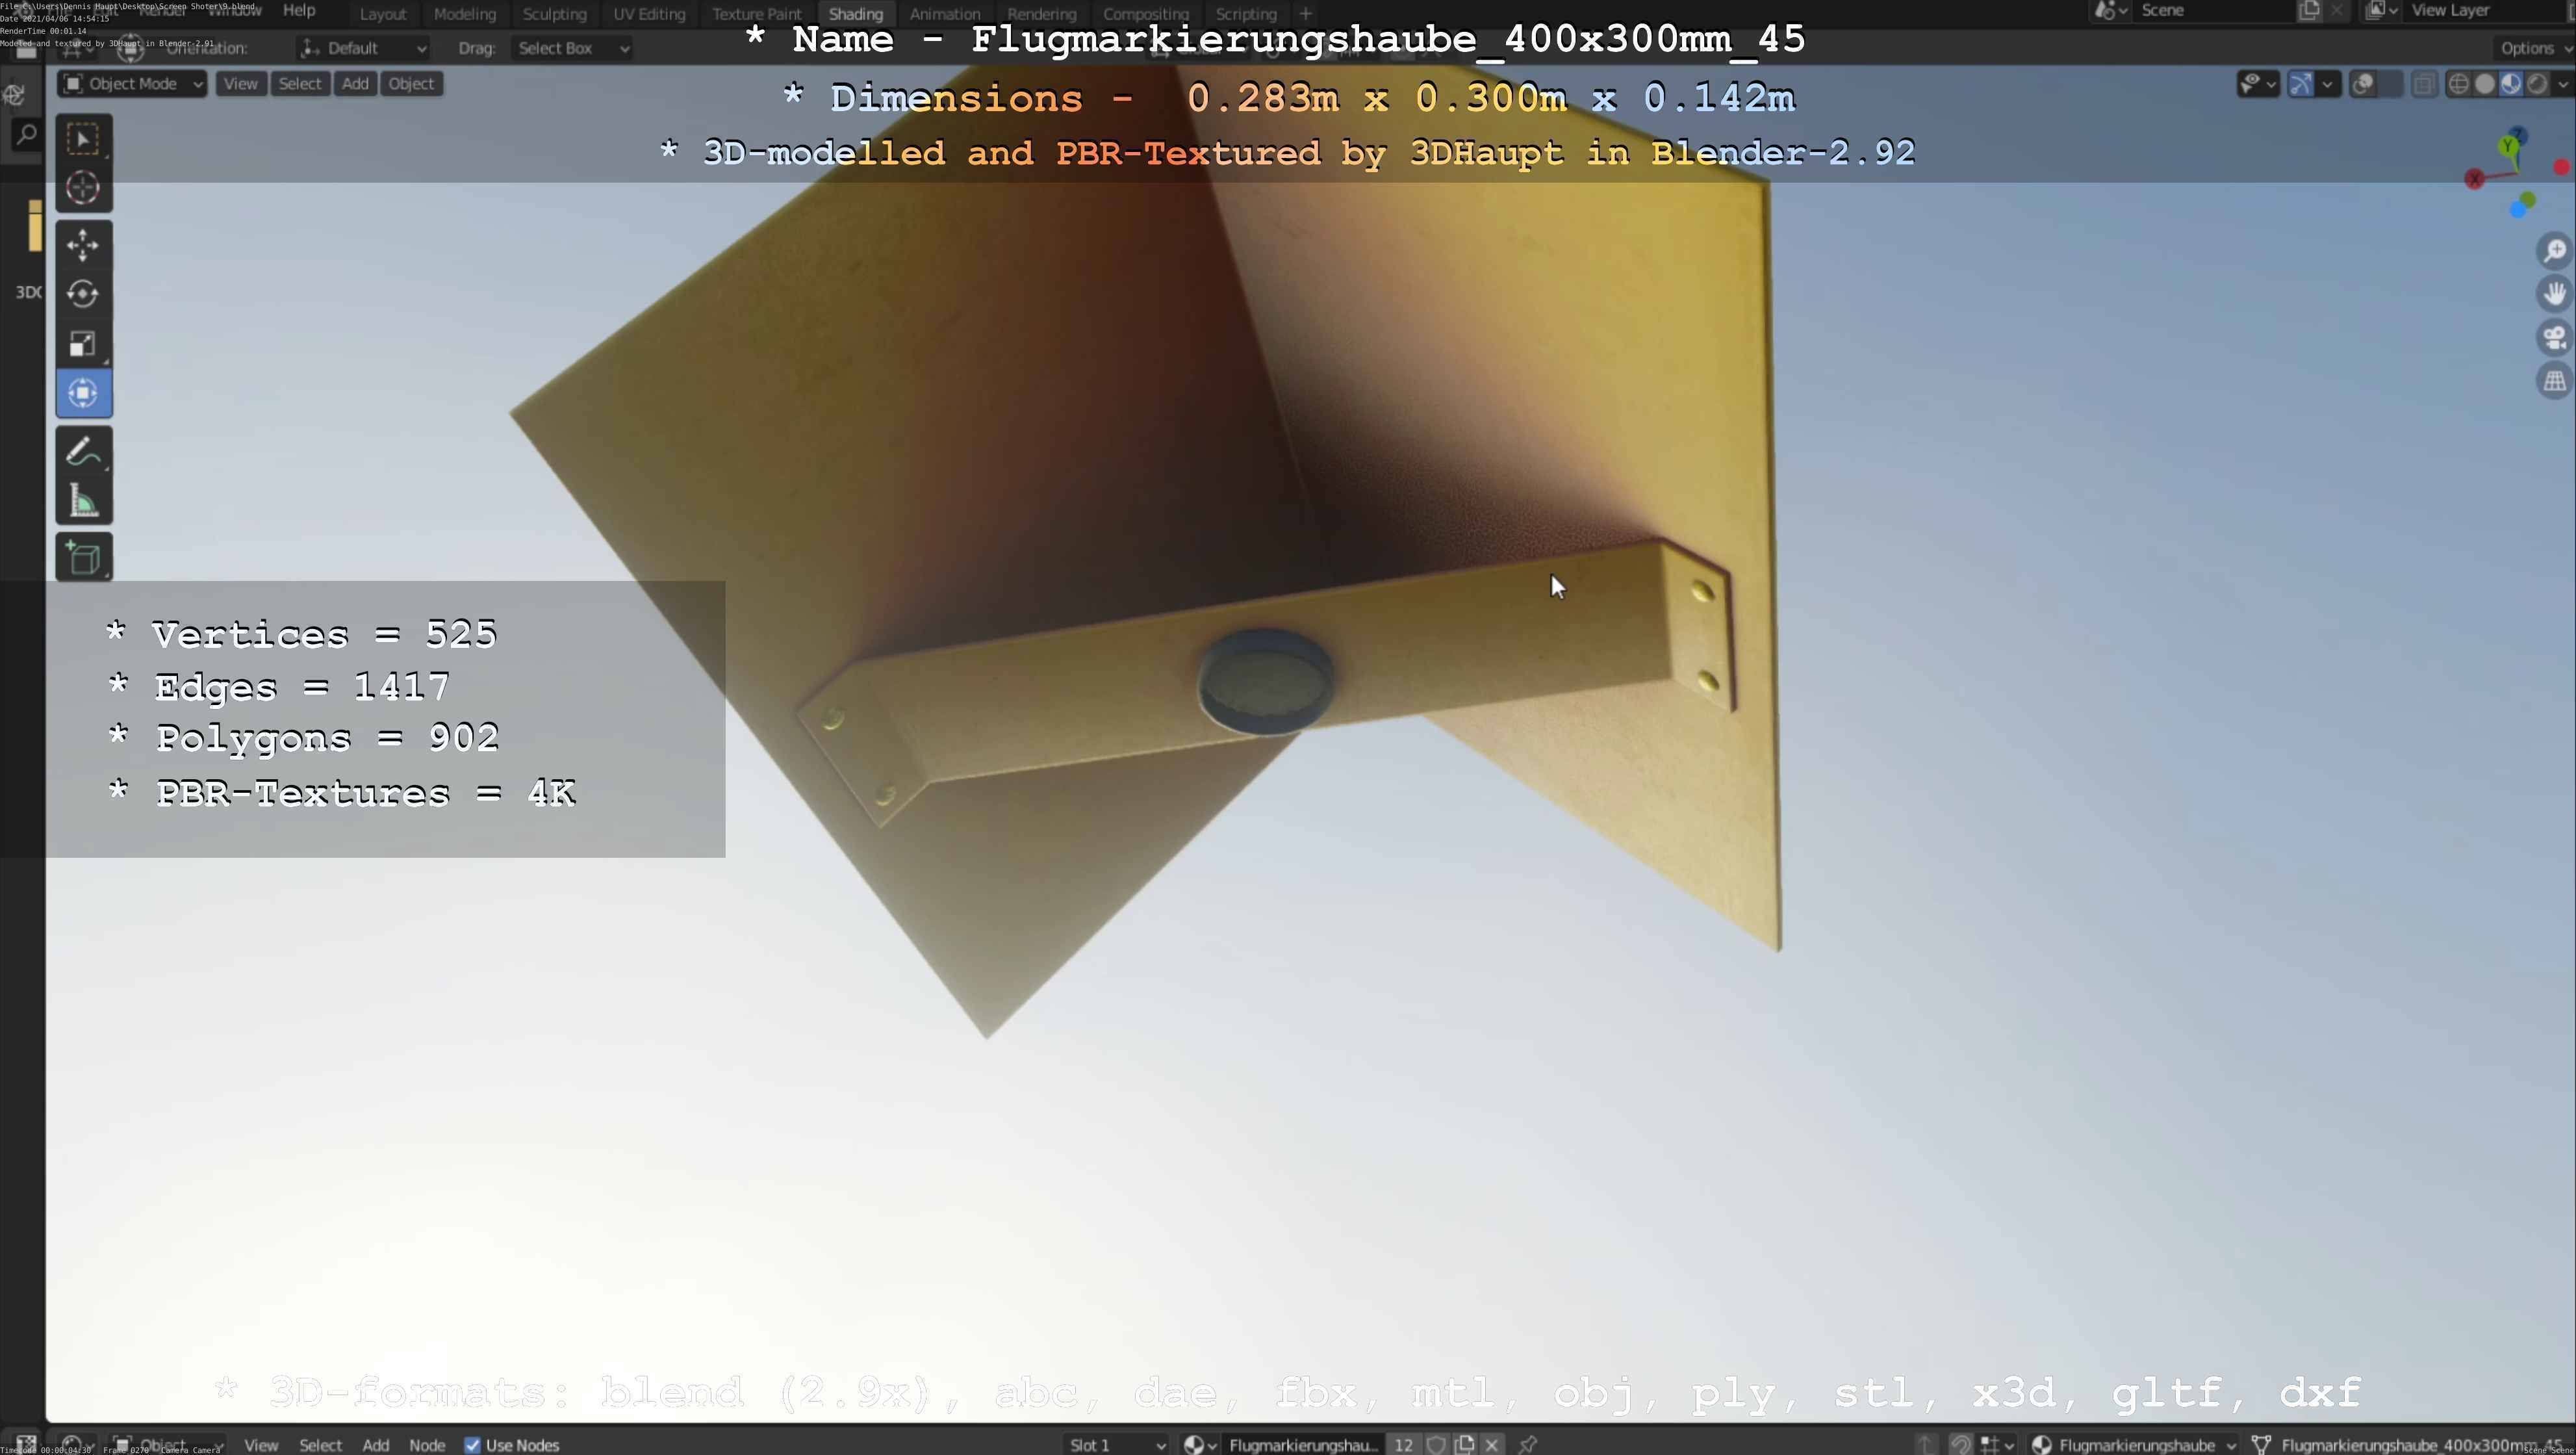
Task: Select the Scale tool
Action: coord(83,344)
